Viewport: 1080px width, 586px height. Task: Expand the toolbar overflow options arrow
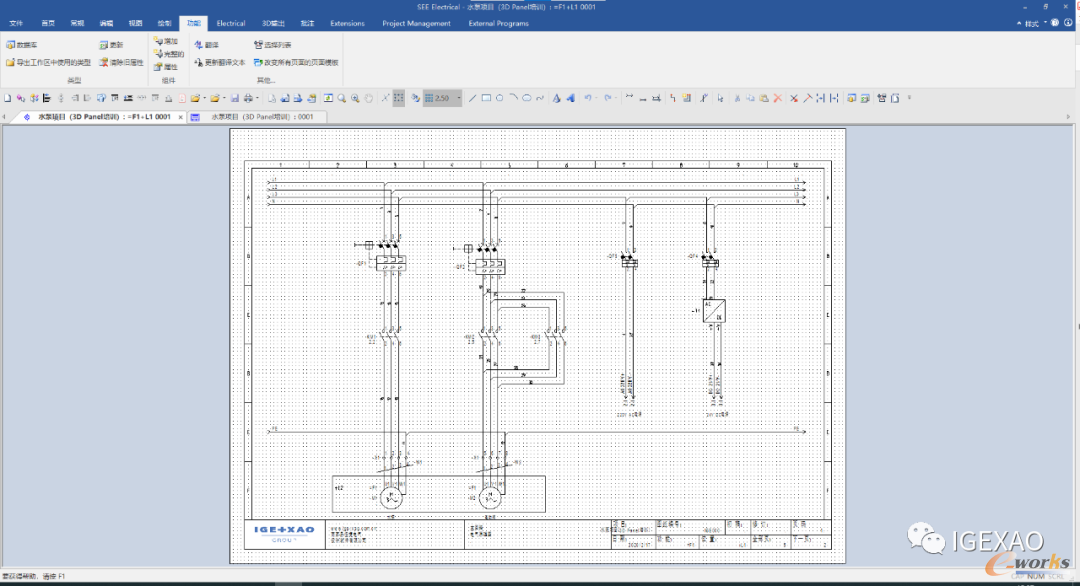pos(909,98)
